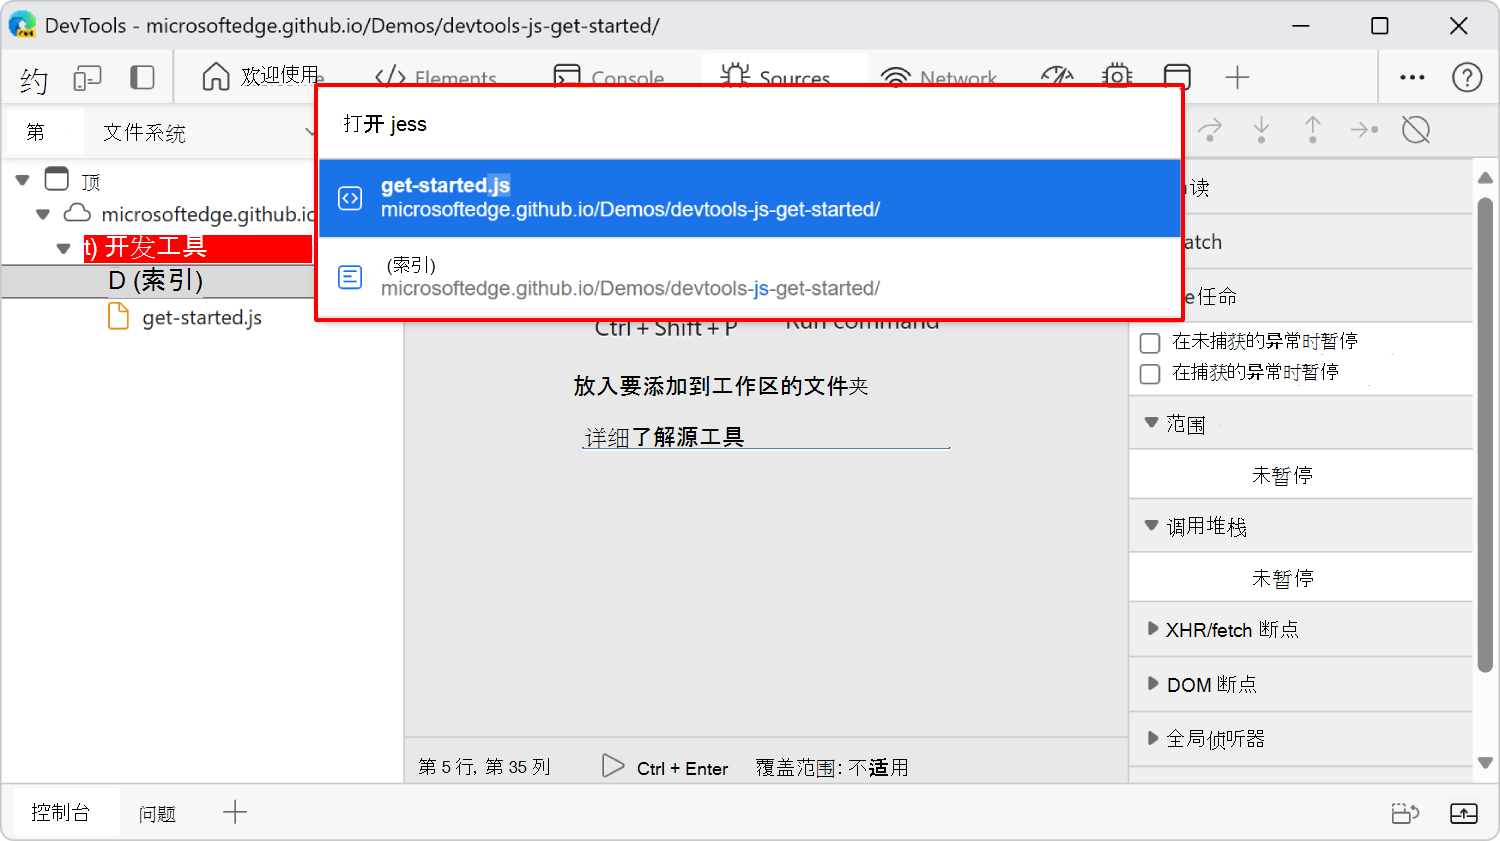Click the cloud icon beside microsoftedge.github.io
1500x841 pixels.
(x=77, y=213)
